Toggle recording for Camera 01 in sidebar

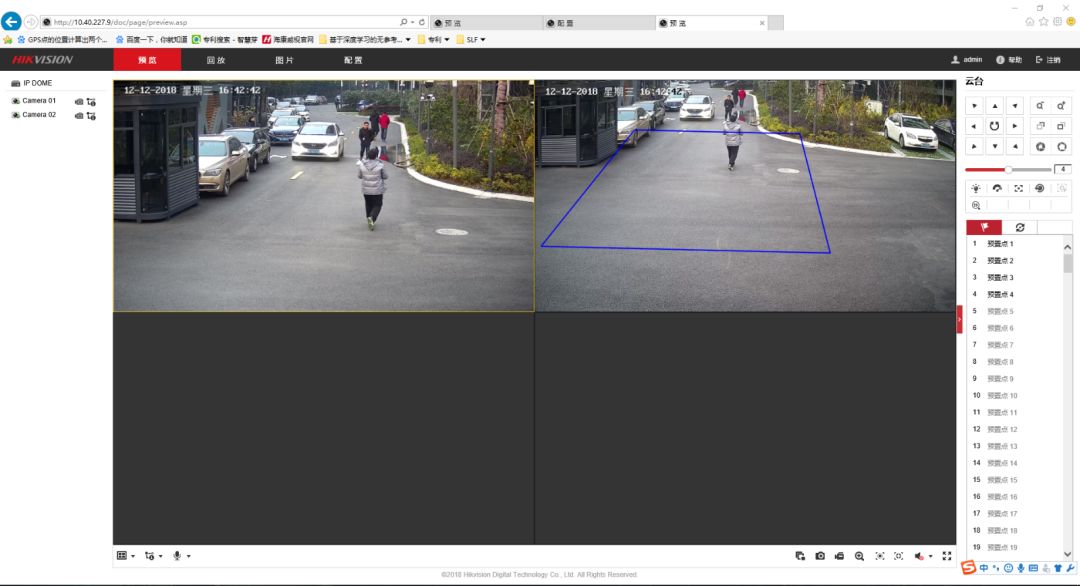click(x=79, y=101)
